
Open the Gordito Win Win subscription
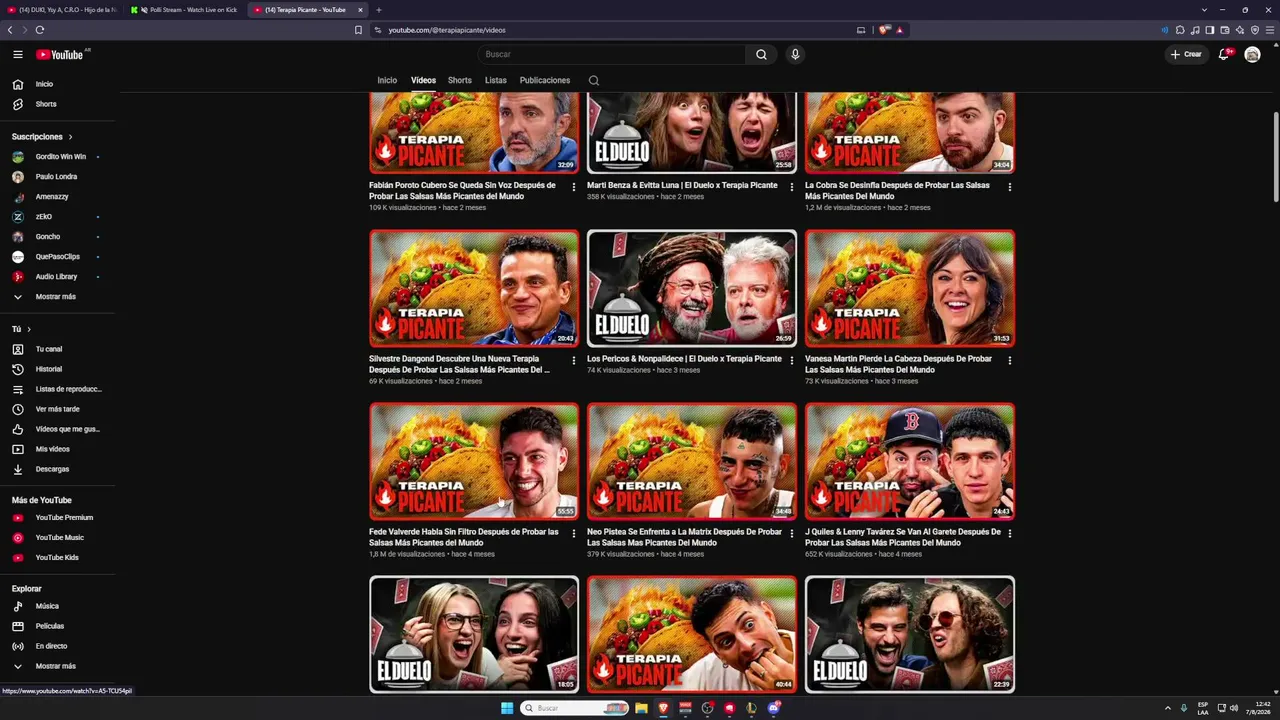coord(57,157)
